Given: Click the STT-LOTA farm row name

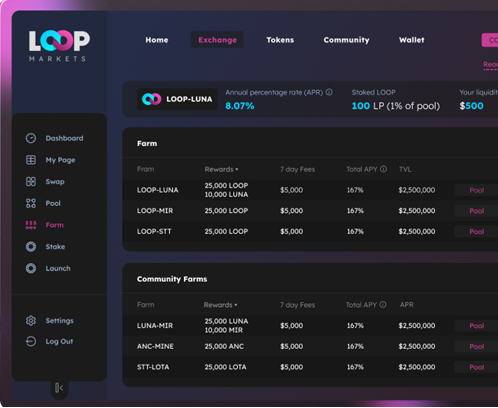Looking at the screenshot, I should coord(153,367).
